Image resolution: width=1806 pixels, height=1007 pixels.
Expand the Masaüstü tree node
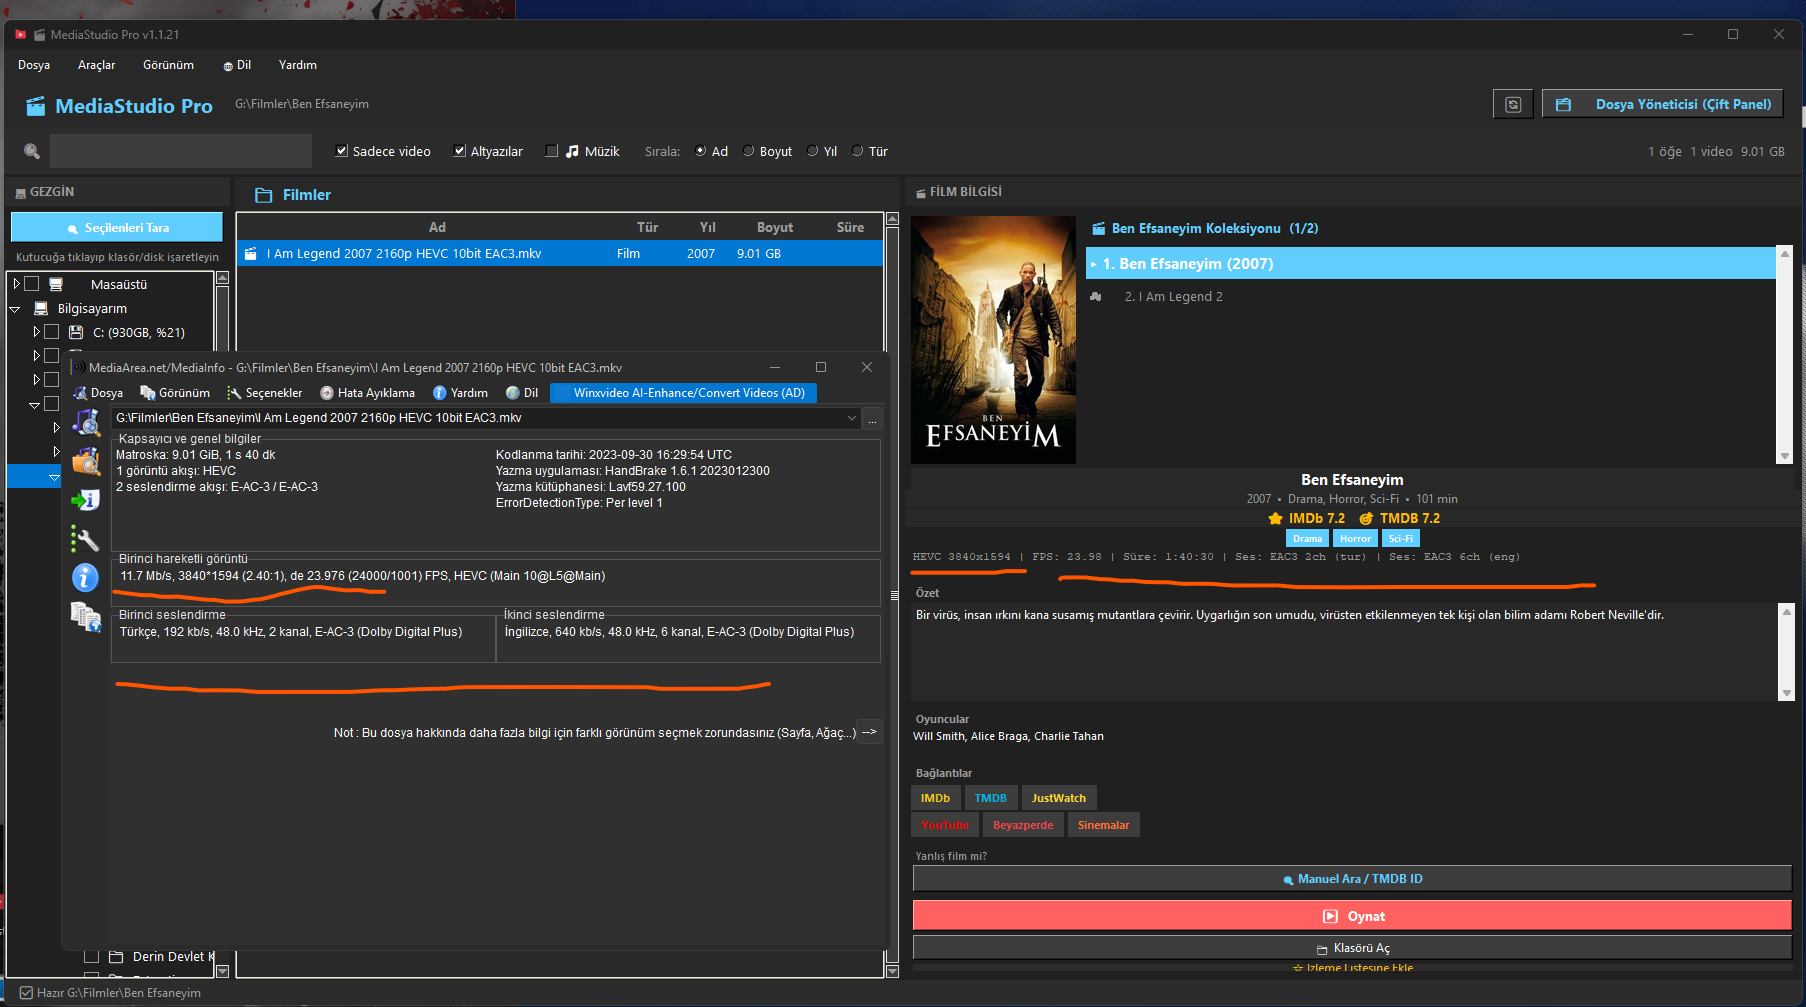(x=16, y=284)
